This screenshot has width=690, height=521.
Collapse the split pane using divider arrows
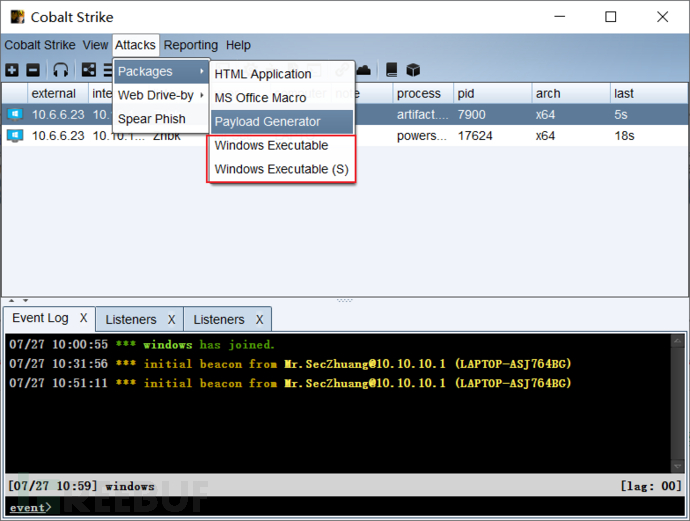click(x=12, y=300)
